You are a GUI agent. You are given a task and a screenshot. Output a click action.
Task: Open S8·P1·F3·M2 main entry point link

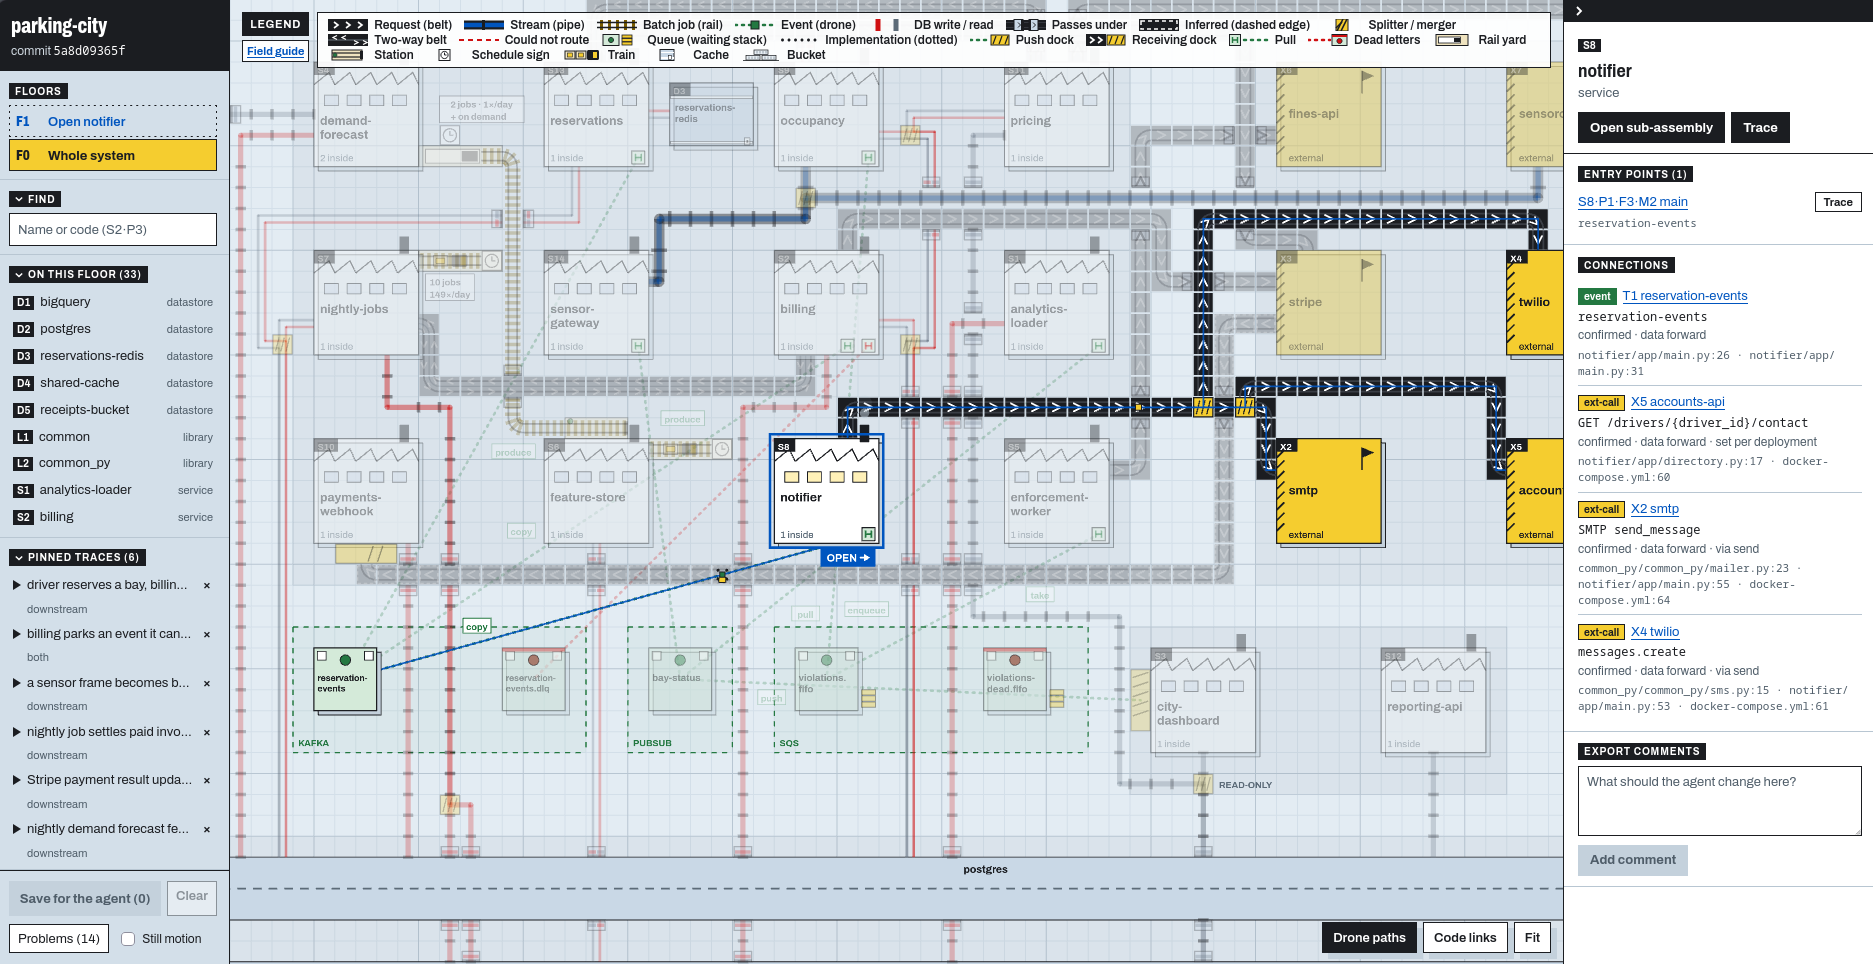[x=1633, y=202]
